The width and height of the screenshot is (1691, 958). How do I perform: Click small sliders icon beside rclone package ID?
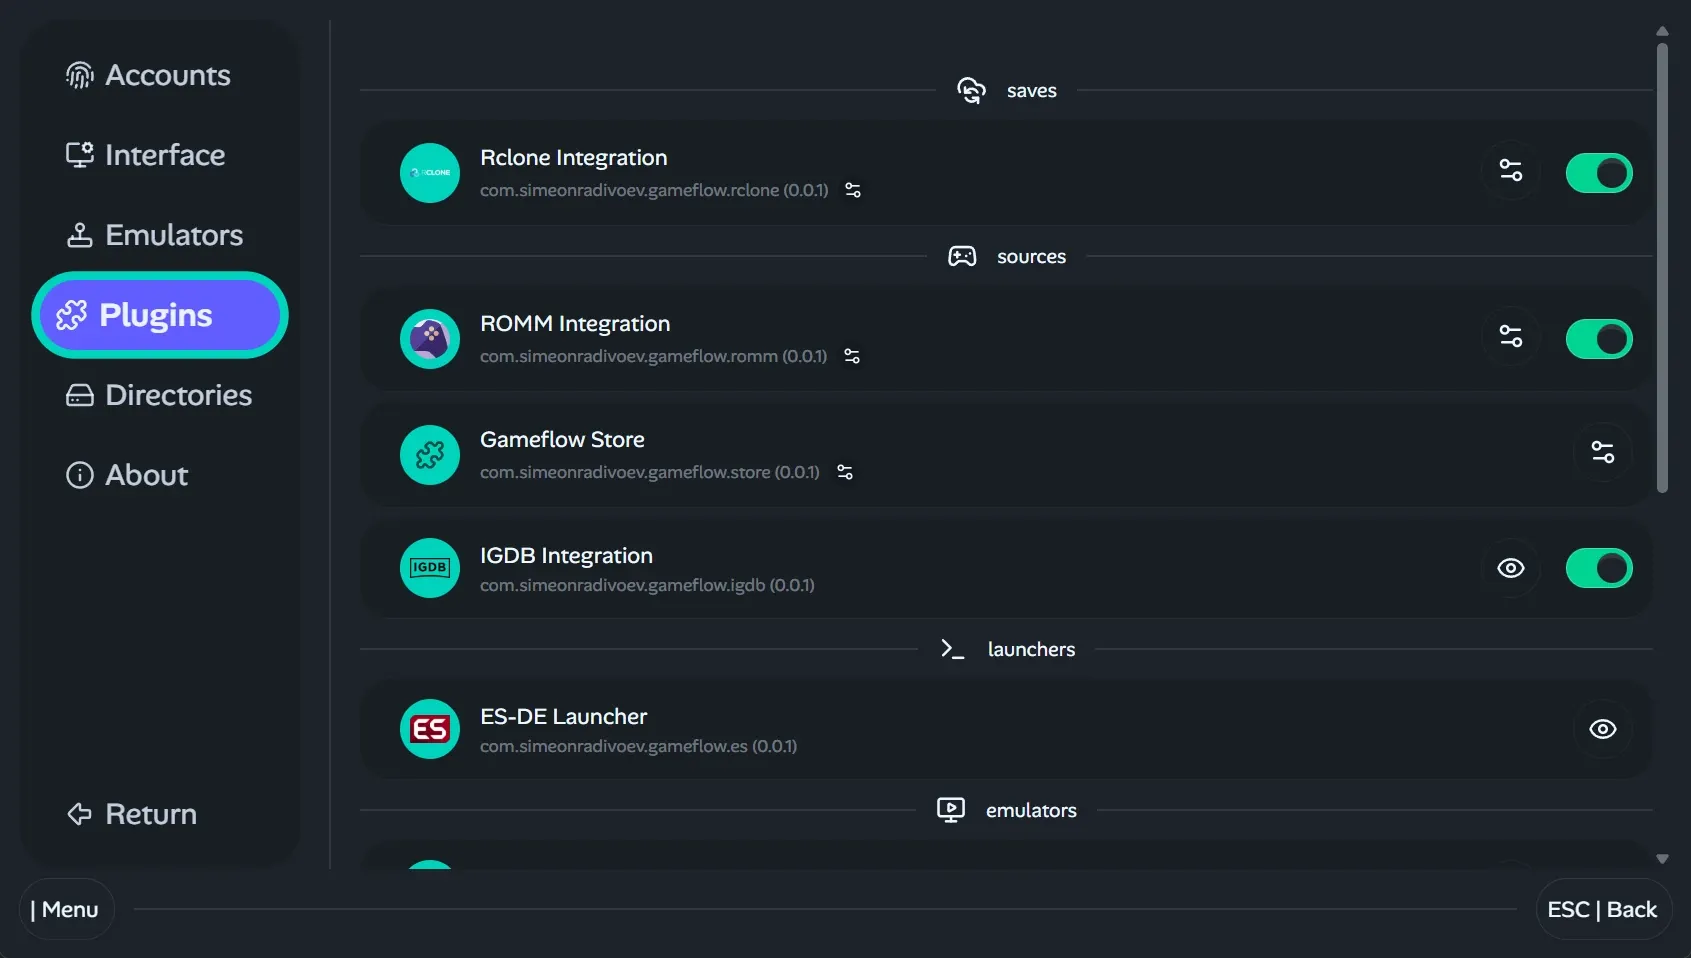pos(853,190)
